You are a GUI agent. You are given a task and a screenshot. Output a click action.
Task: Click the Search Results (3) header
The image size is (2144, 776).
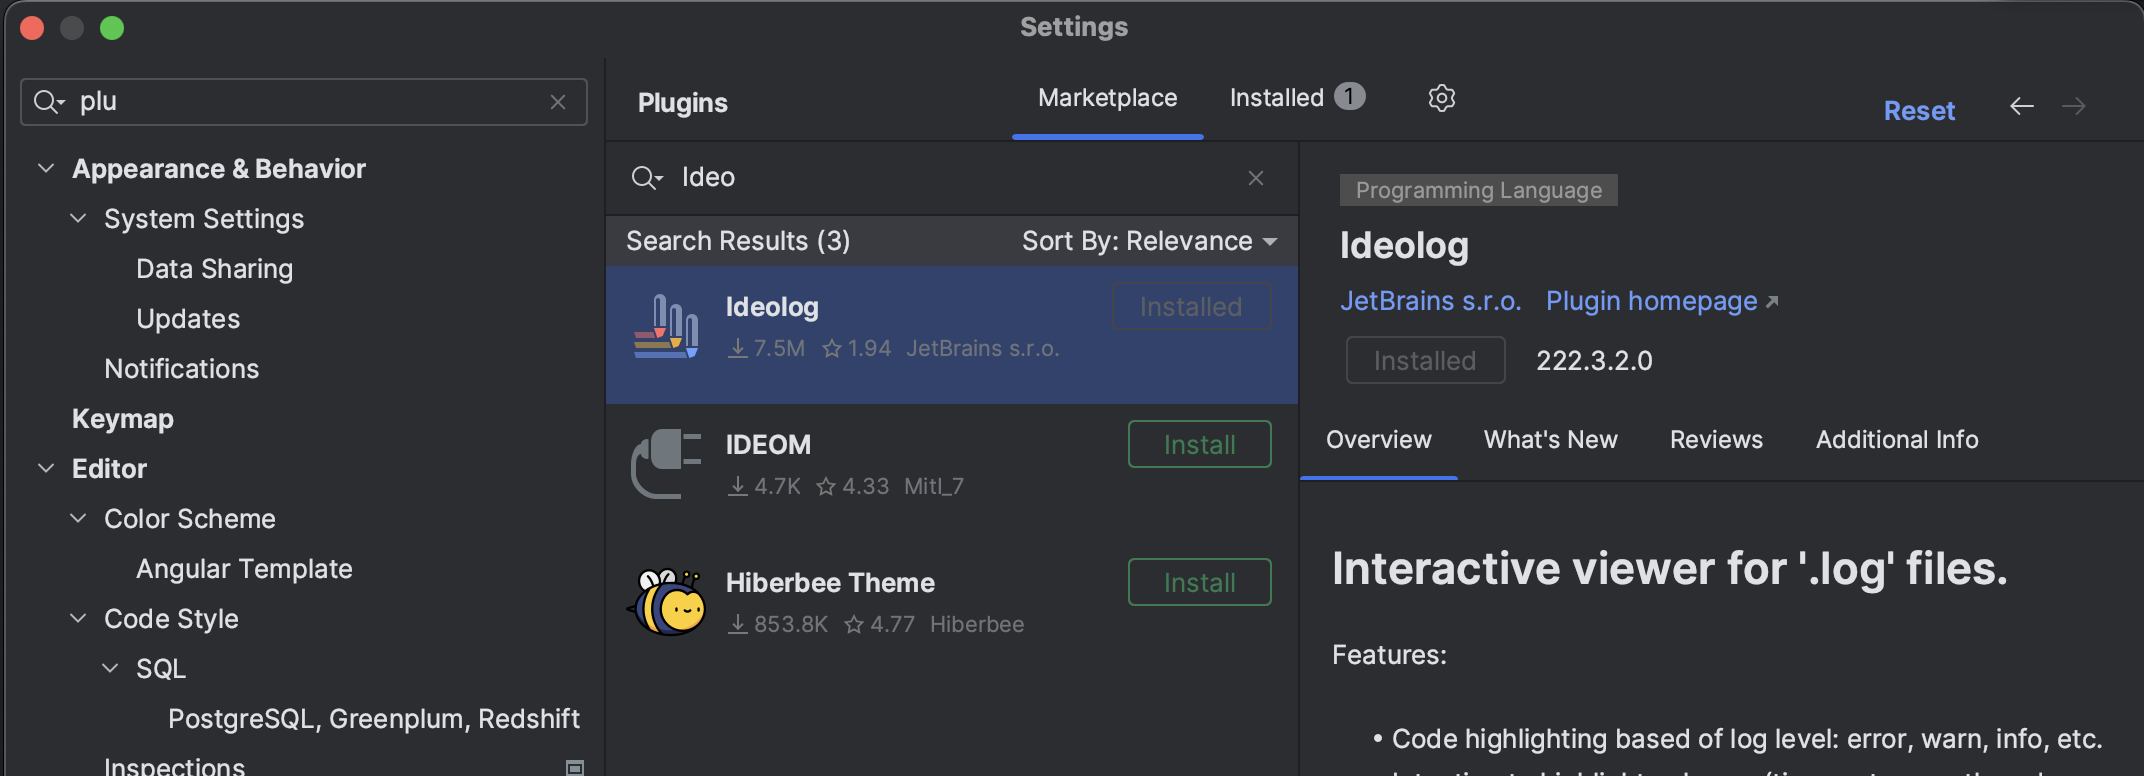pyautogui.click(x=738, y=241)
